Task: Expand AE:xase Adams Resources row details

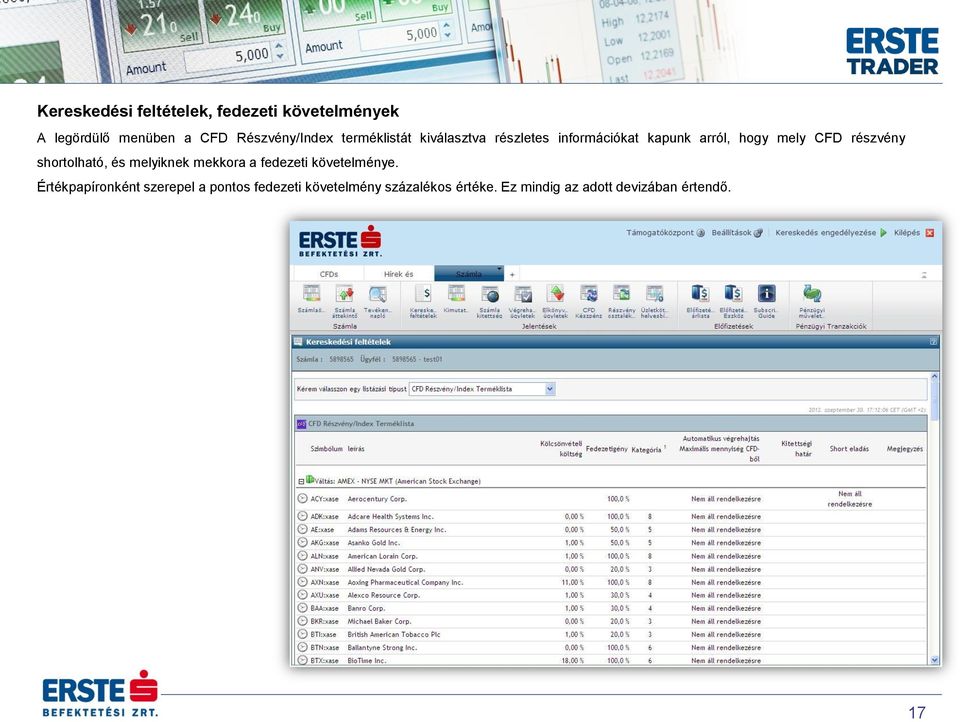Action: 302,529
